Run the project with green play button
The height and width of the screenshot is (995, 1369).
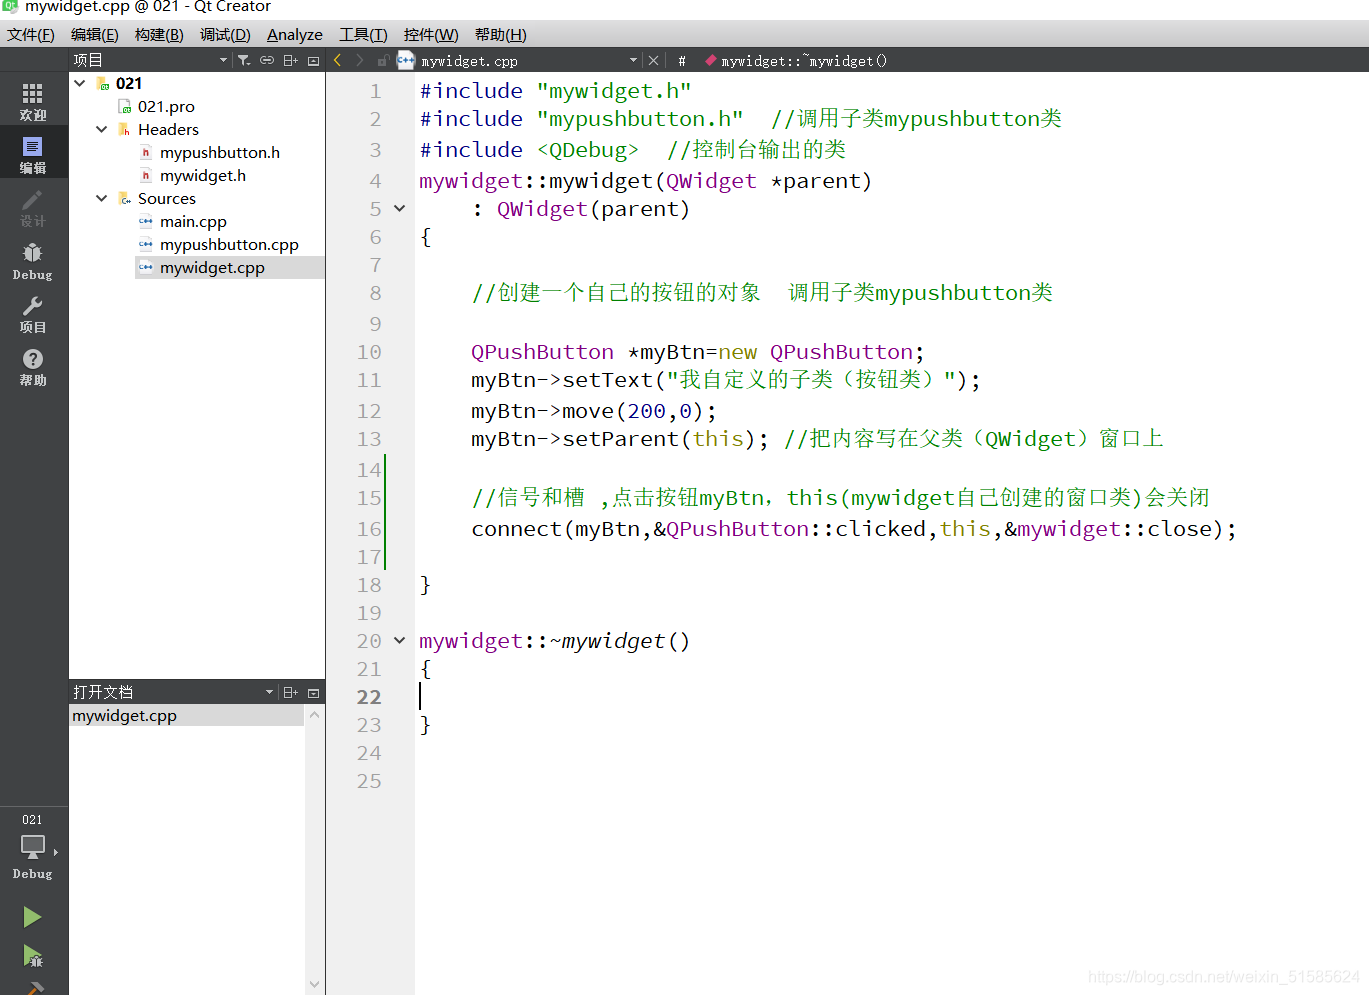32,917
